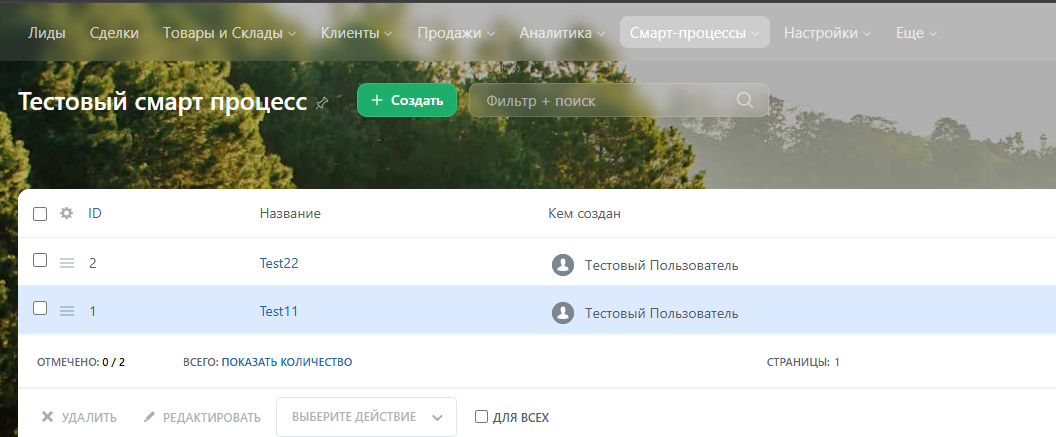The image size is (1056, 437).
Task: Check the Test22 row checkbox
Action: click(x=40, y=260)
